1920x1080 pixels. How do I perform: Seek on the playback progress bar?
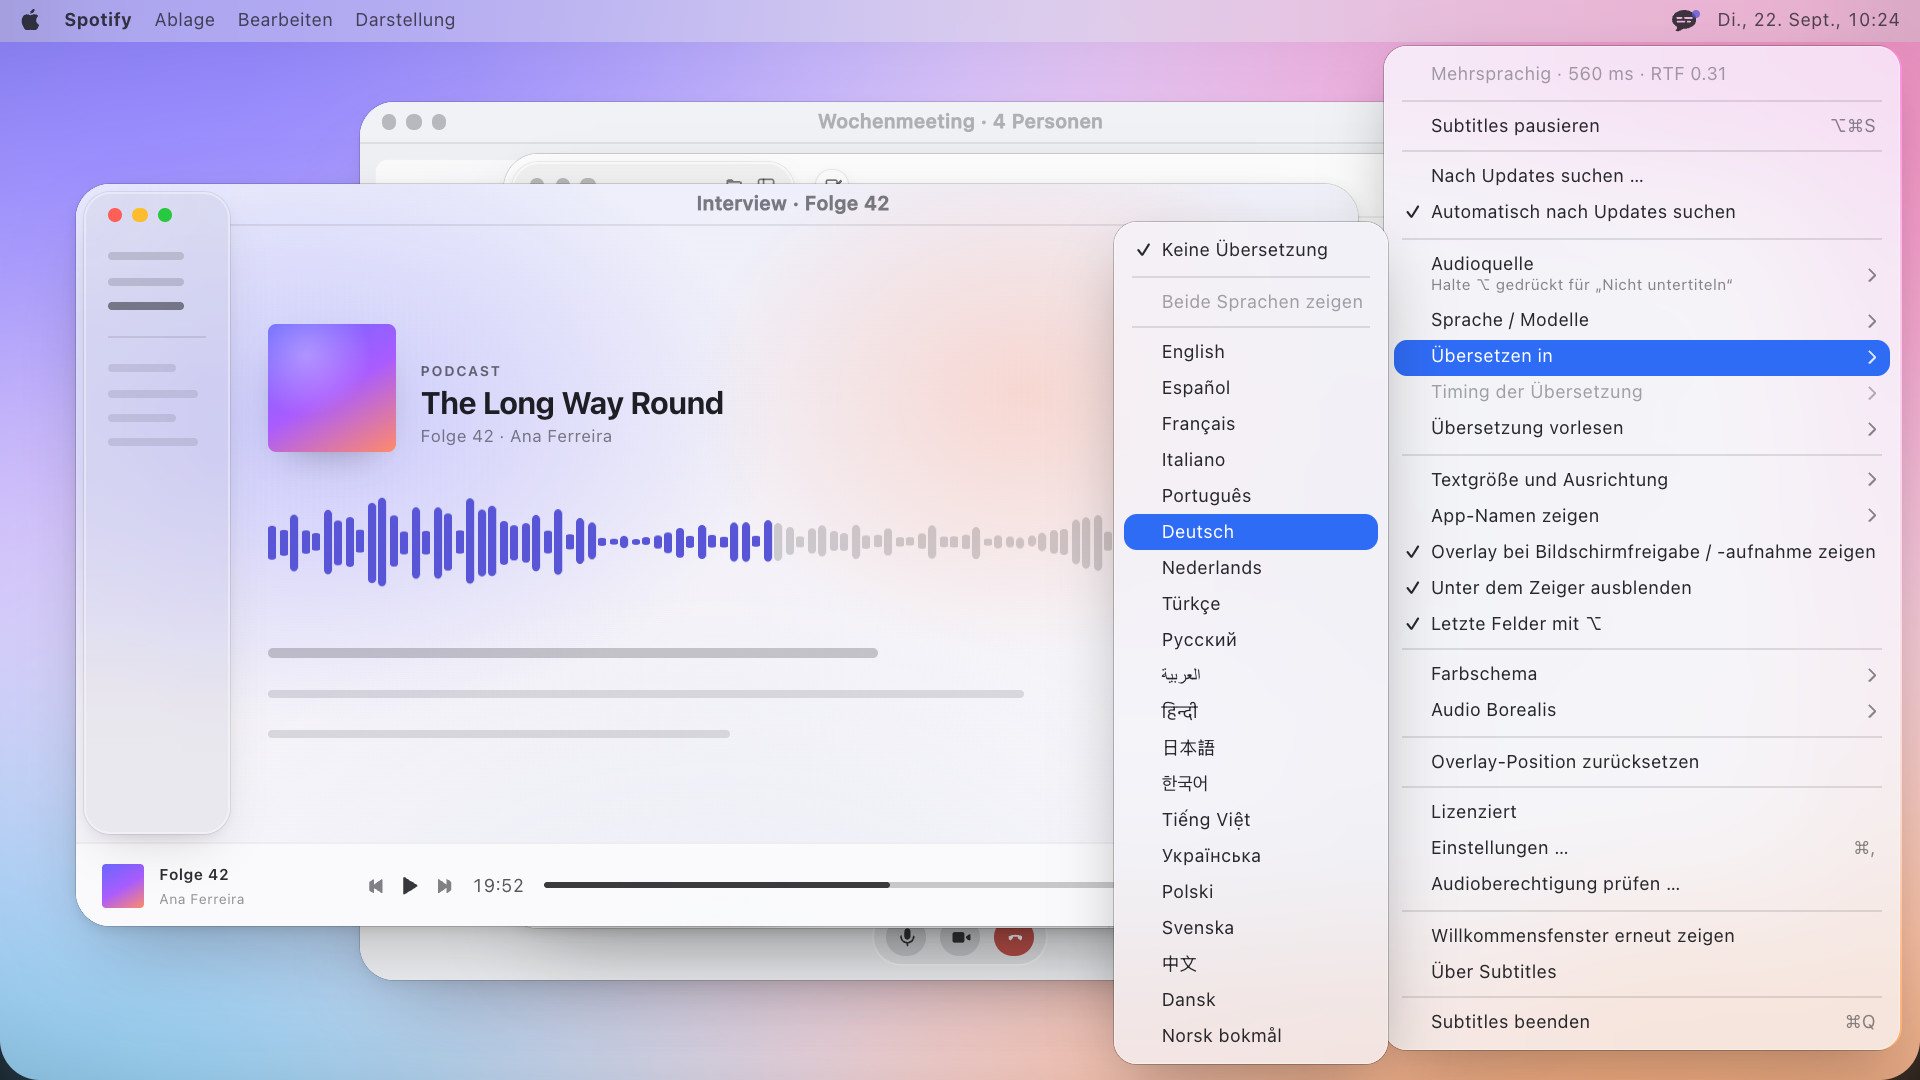coord(828,885)
